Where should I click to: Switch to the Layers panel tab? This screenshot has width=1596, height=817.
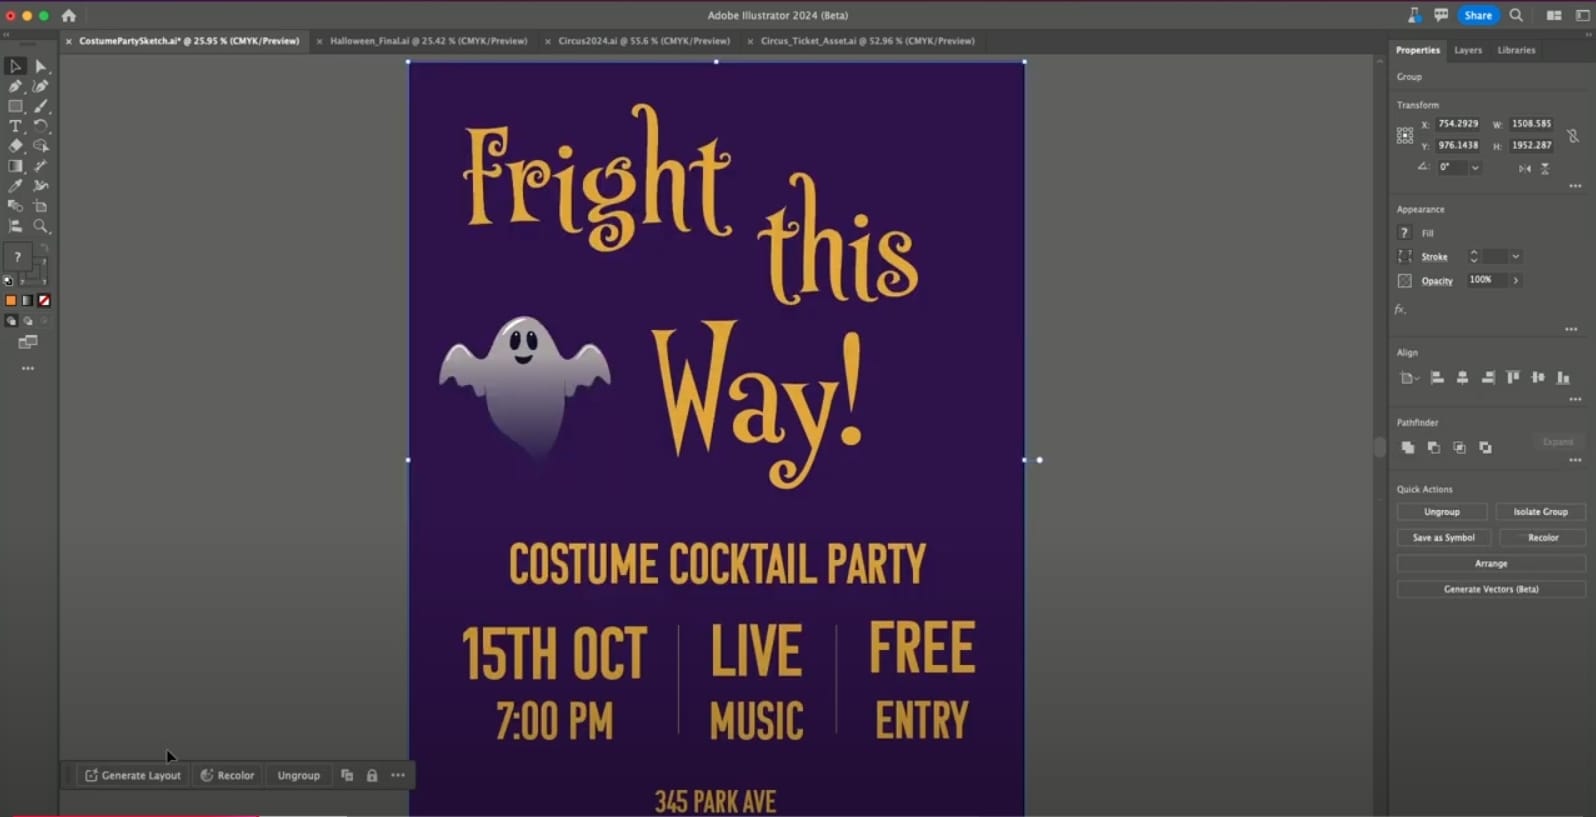tap(1468, 50)
